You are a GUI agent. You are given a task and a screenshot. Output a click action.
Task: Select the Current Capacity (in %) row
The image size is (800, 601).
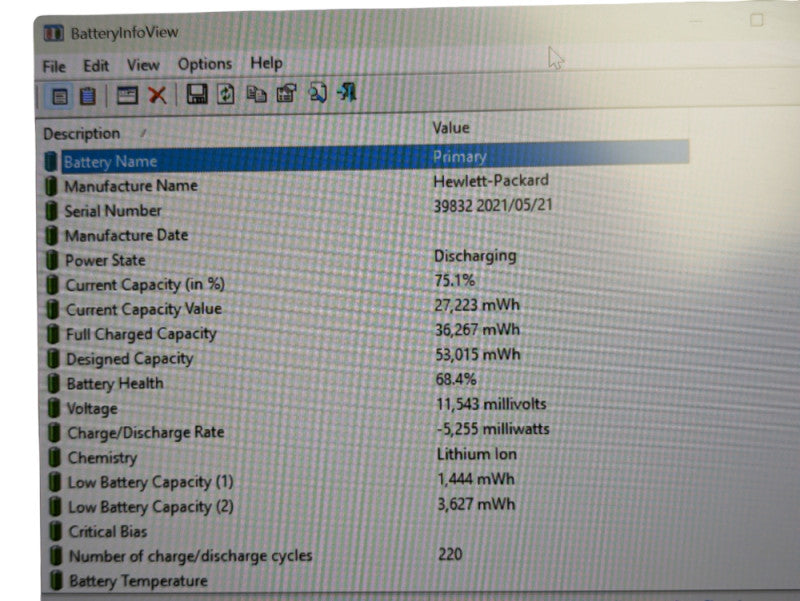point(365,283)
